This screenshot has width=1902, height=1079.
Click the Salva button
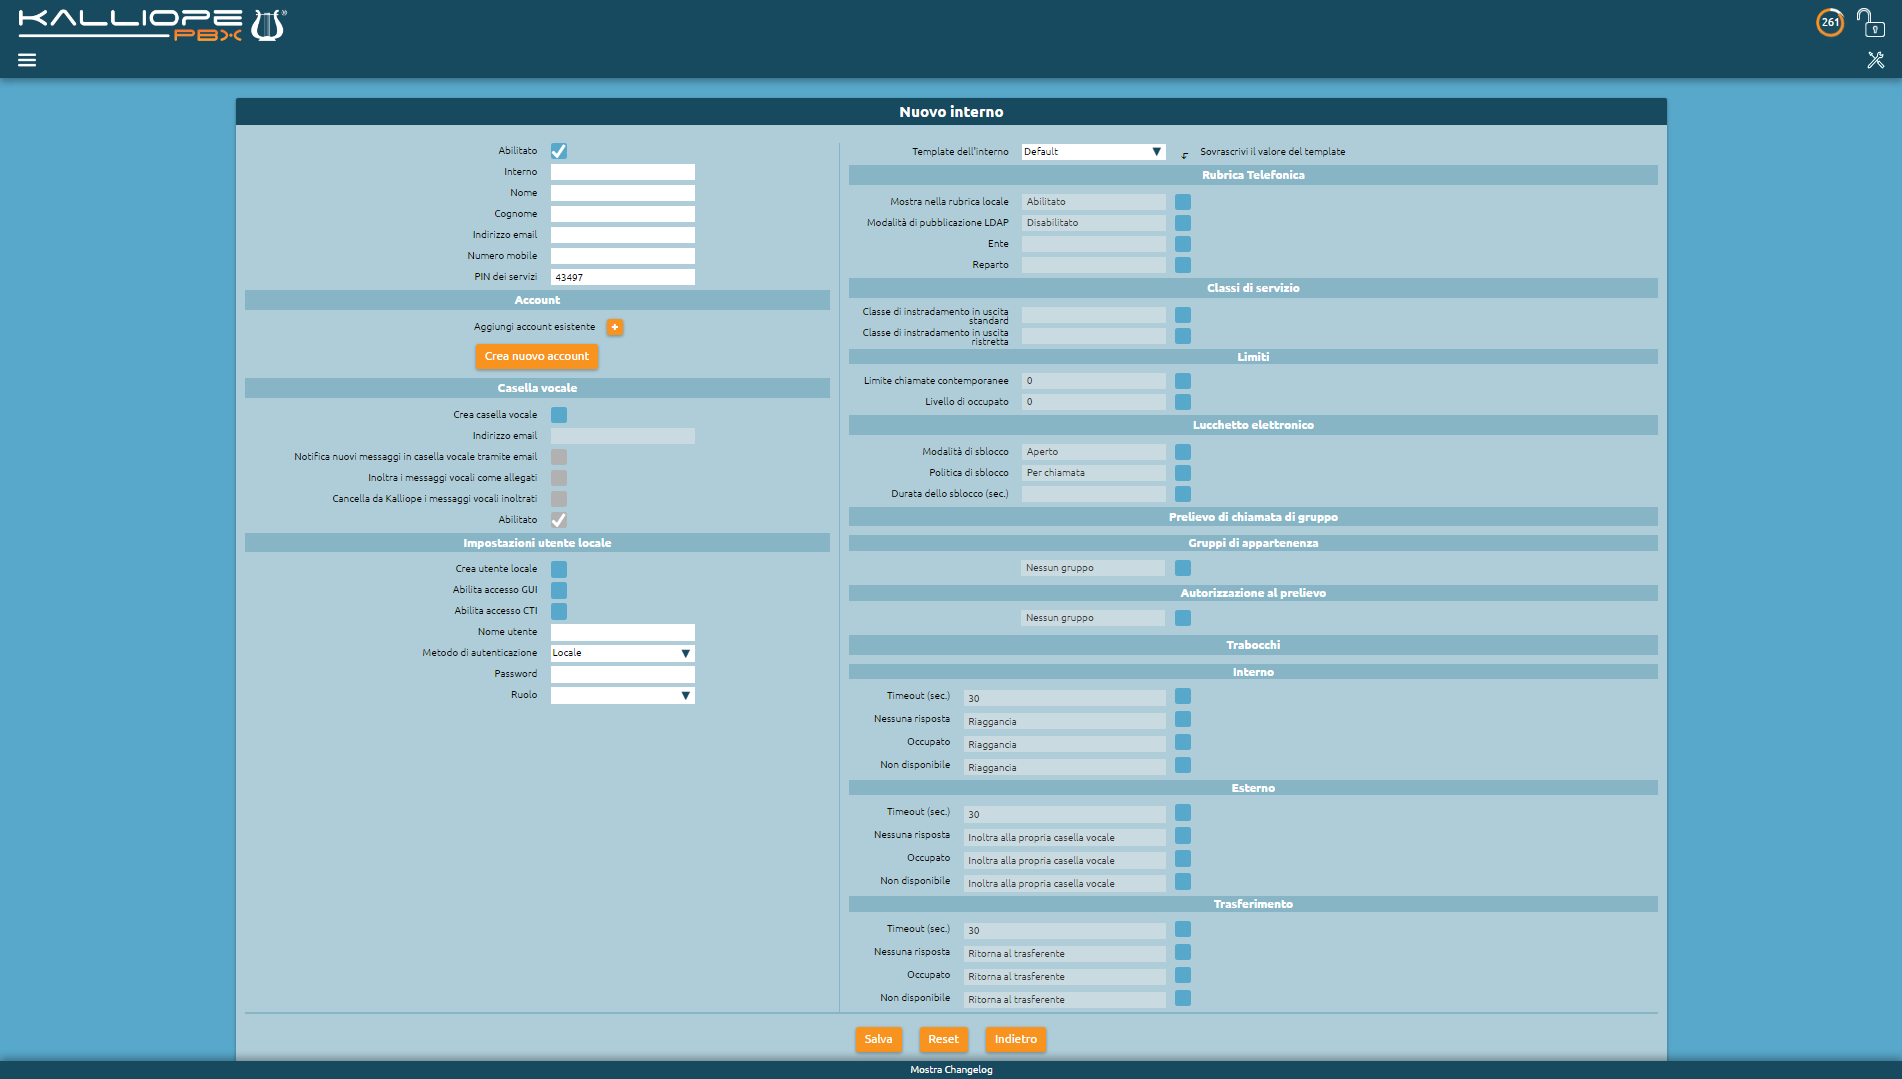[x=878, y=1039]
